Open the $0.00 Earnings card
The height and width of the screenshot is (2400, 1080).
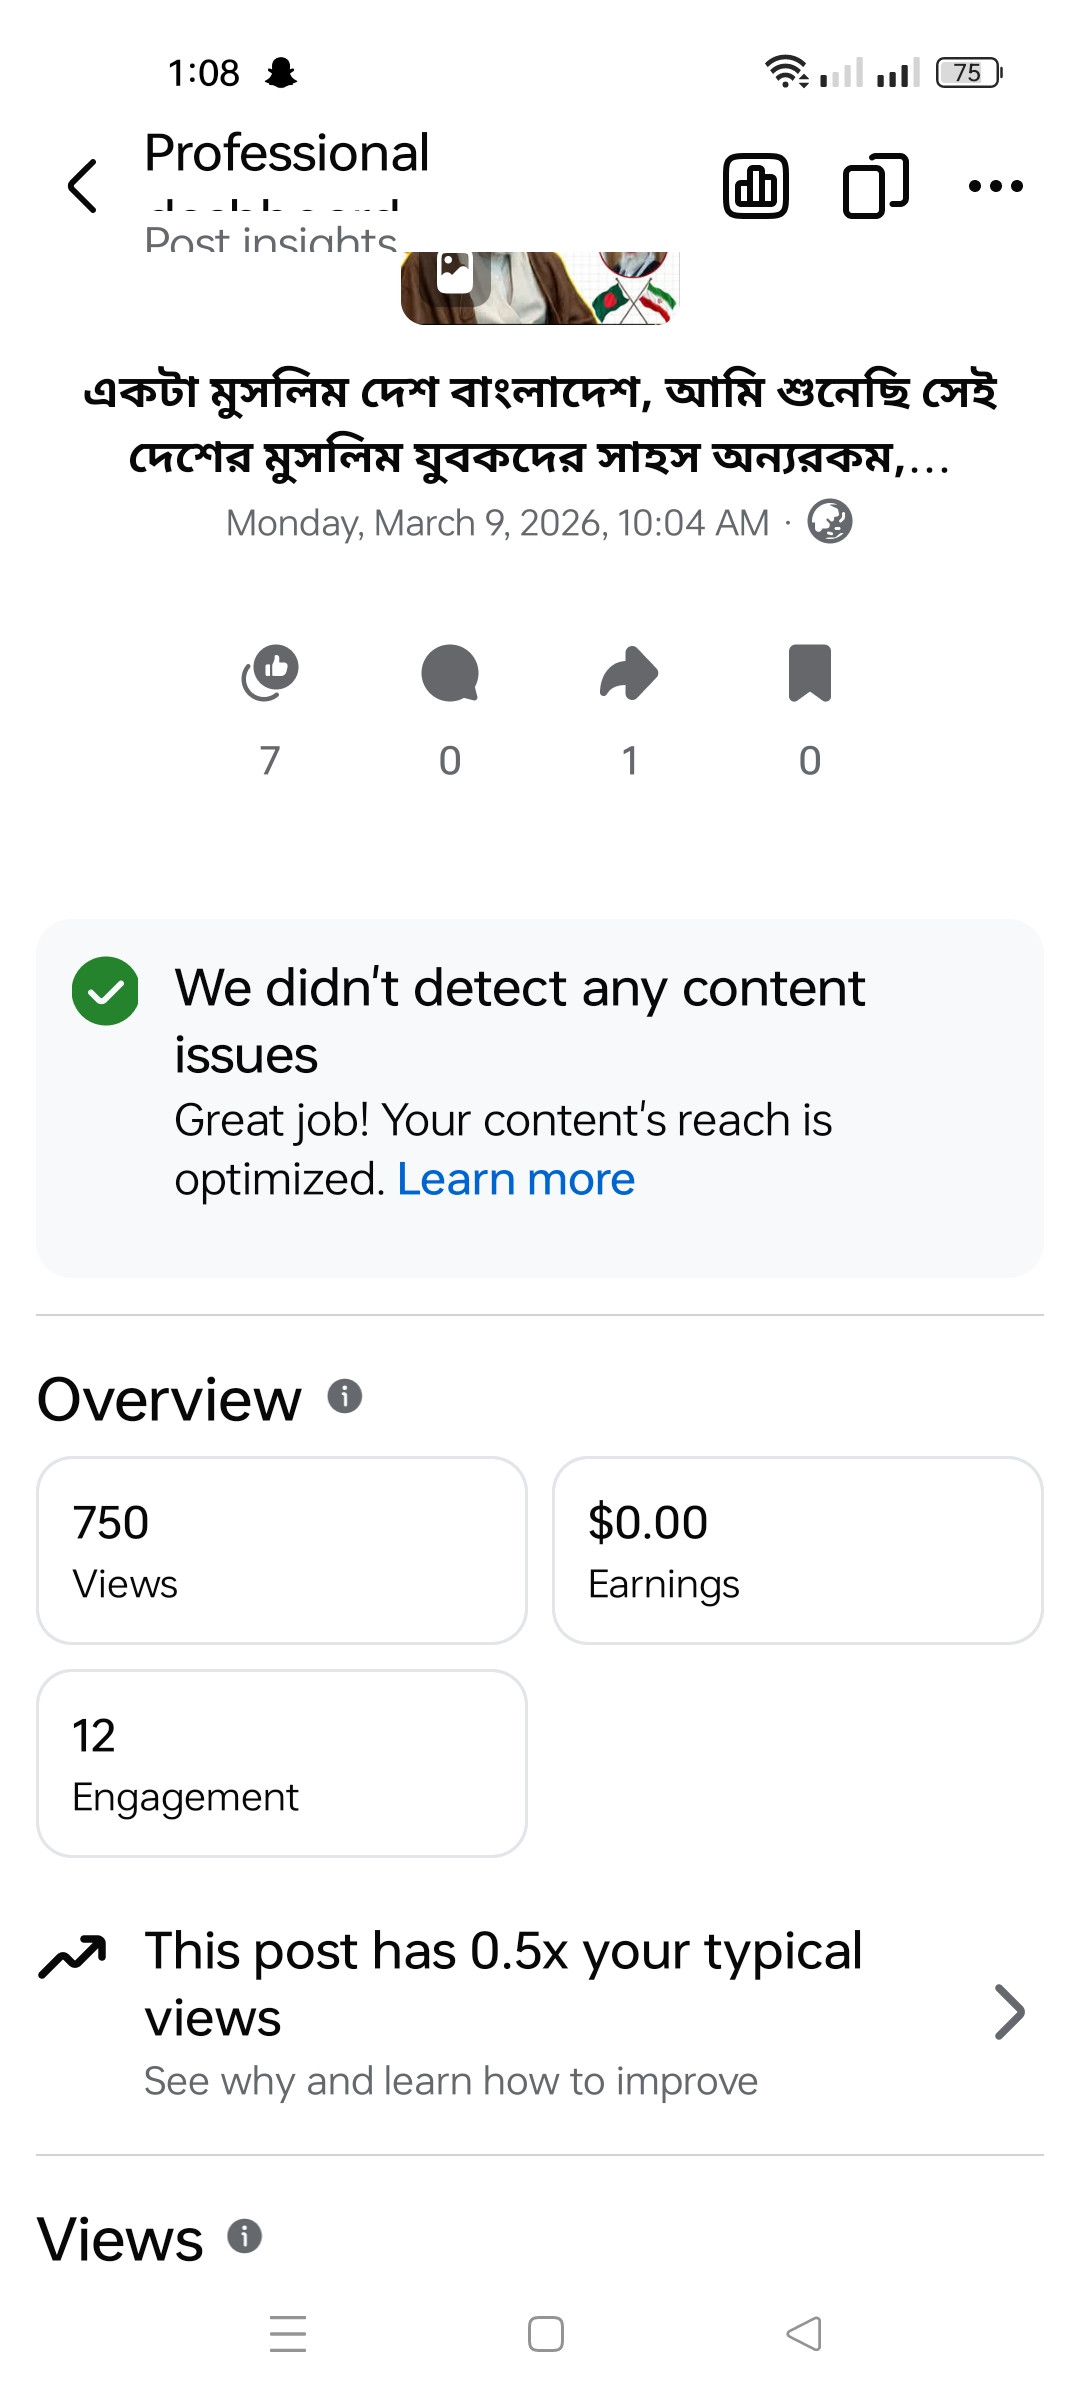pyautogui.click(x=797, y=1550)
